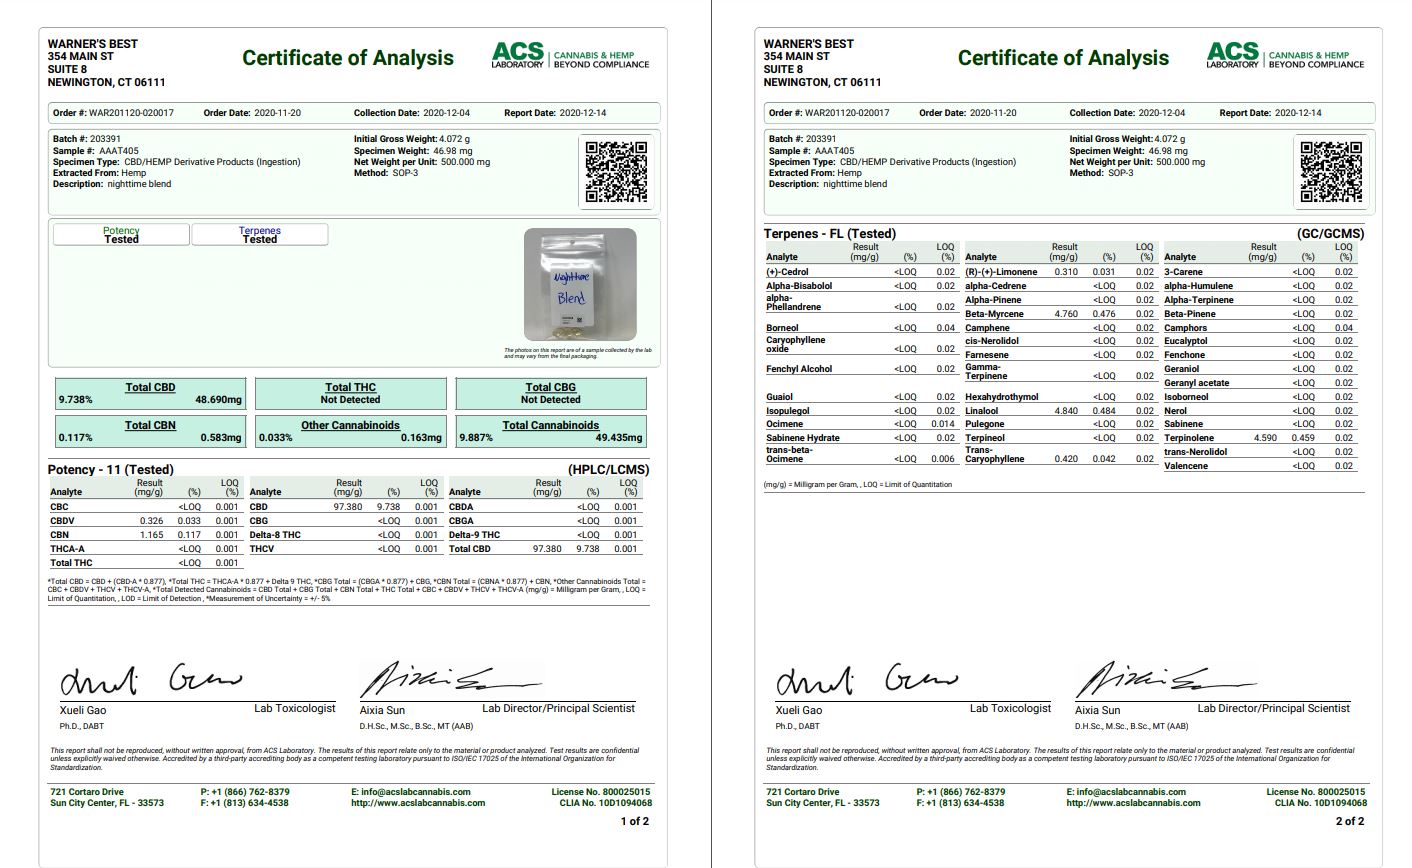Click 'Certificate of Analysis' title on page 2
The height and width of the screenshot is (868, 1412).
1063,58
